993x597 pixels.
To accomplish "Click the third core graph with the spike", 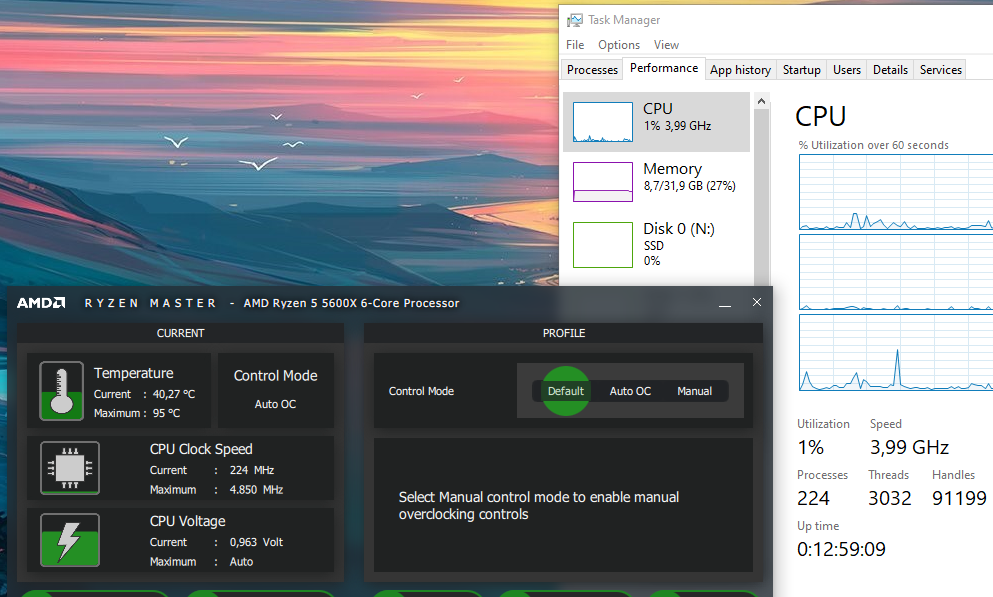I will coord(895,352).
